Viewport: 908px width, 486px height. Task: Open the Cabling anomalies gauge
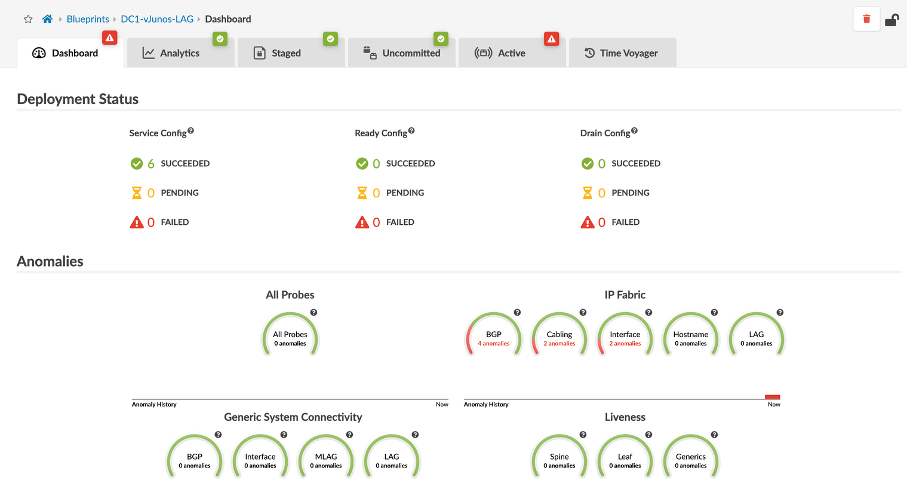point(559,338)
